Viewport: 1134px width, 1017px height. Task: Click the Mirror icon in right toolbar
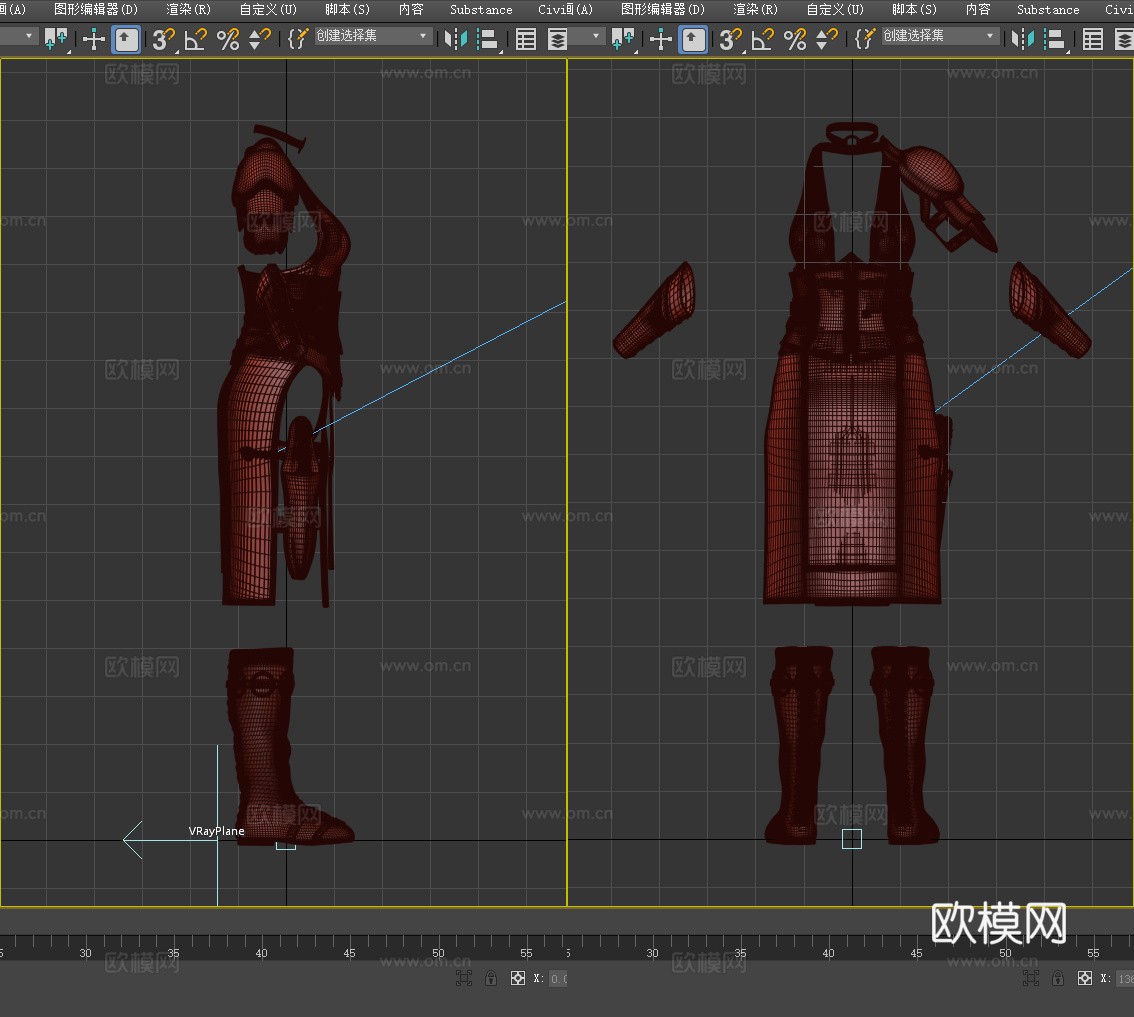[1023, 39]
